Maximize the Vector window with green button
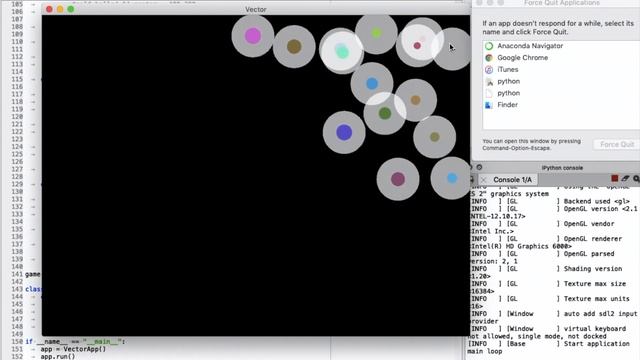640x360 pixels. coord(71,9)
